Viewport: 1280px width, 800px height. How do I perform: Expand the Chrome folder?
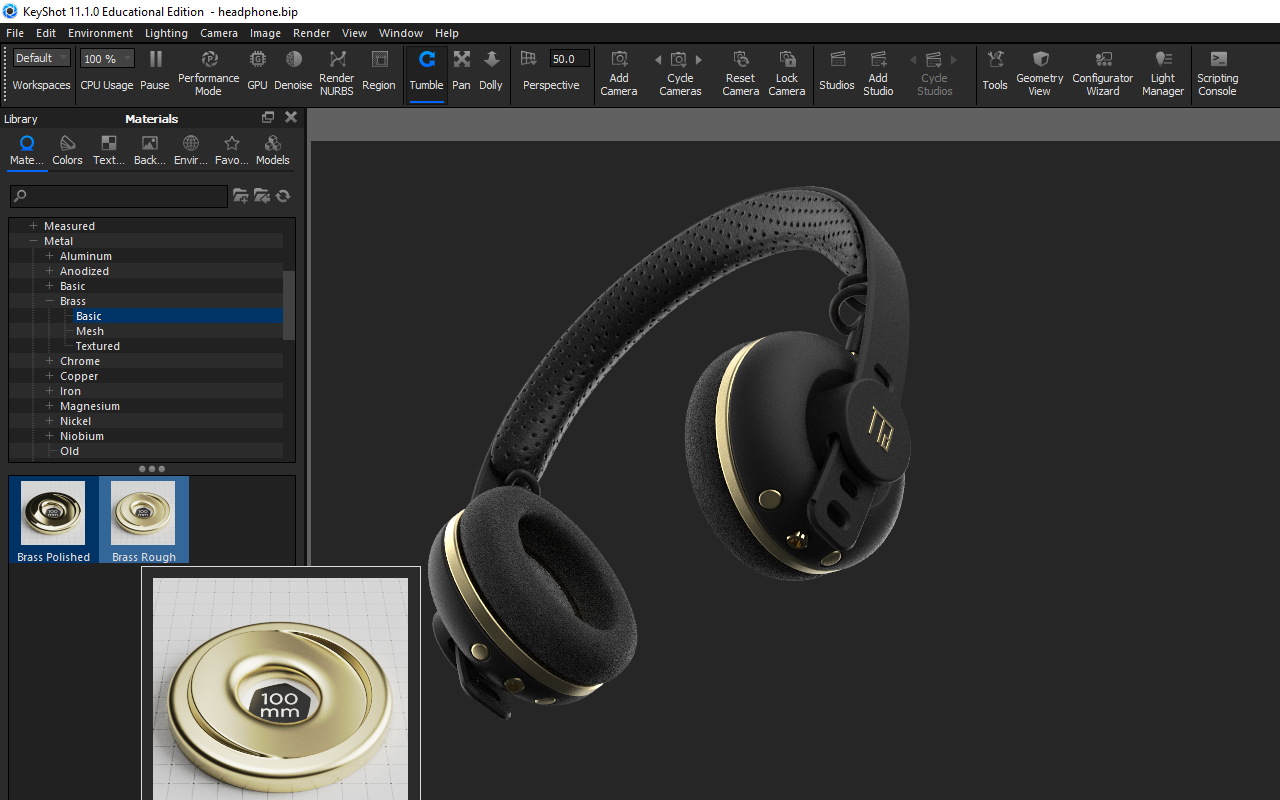(49, 361)
